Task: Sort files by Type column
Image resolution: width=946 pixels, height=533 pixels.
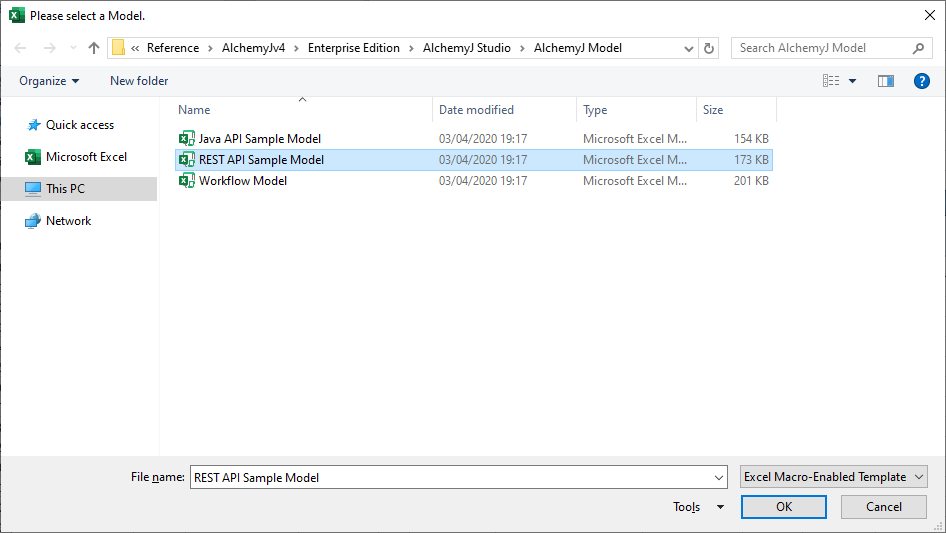Action: tap(636, 110)
